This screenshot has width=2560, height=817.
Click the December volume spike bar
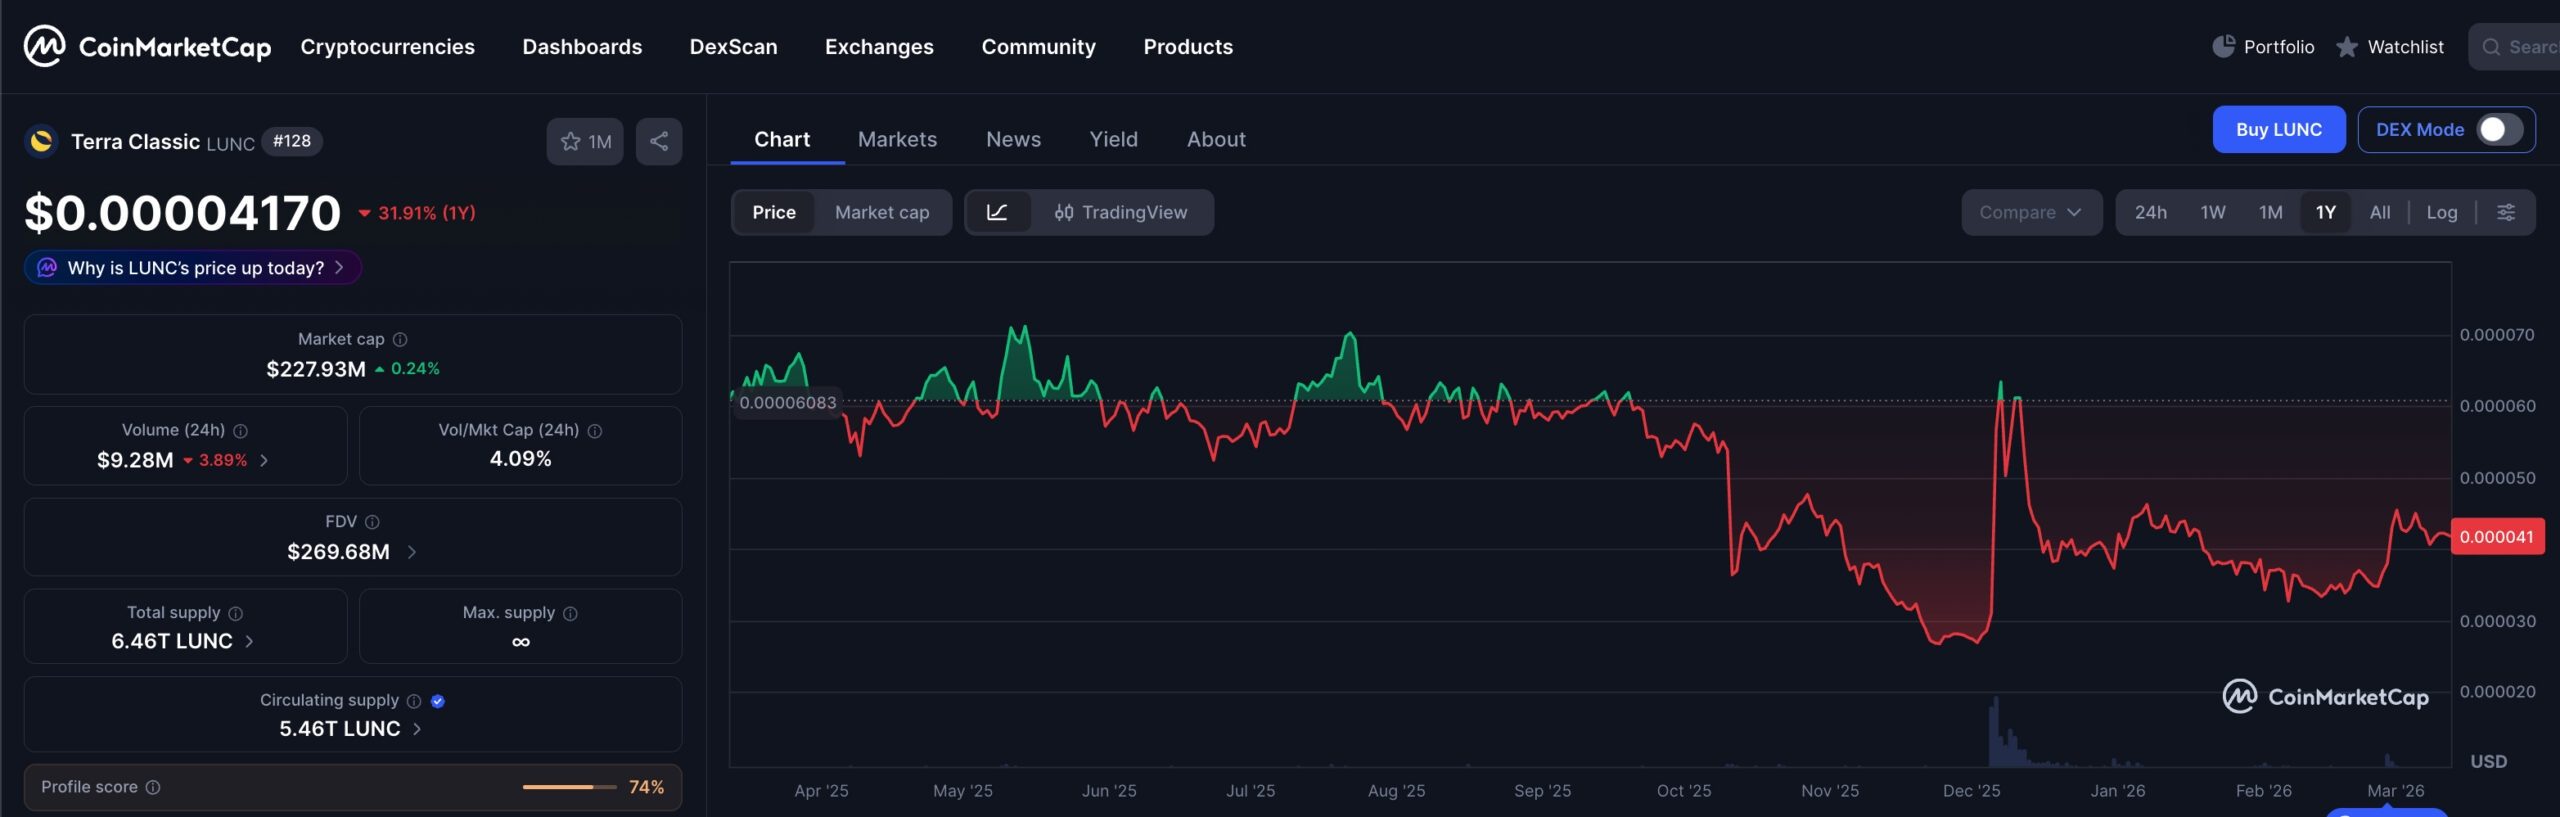point(1996,732)
